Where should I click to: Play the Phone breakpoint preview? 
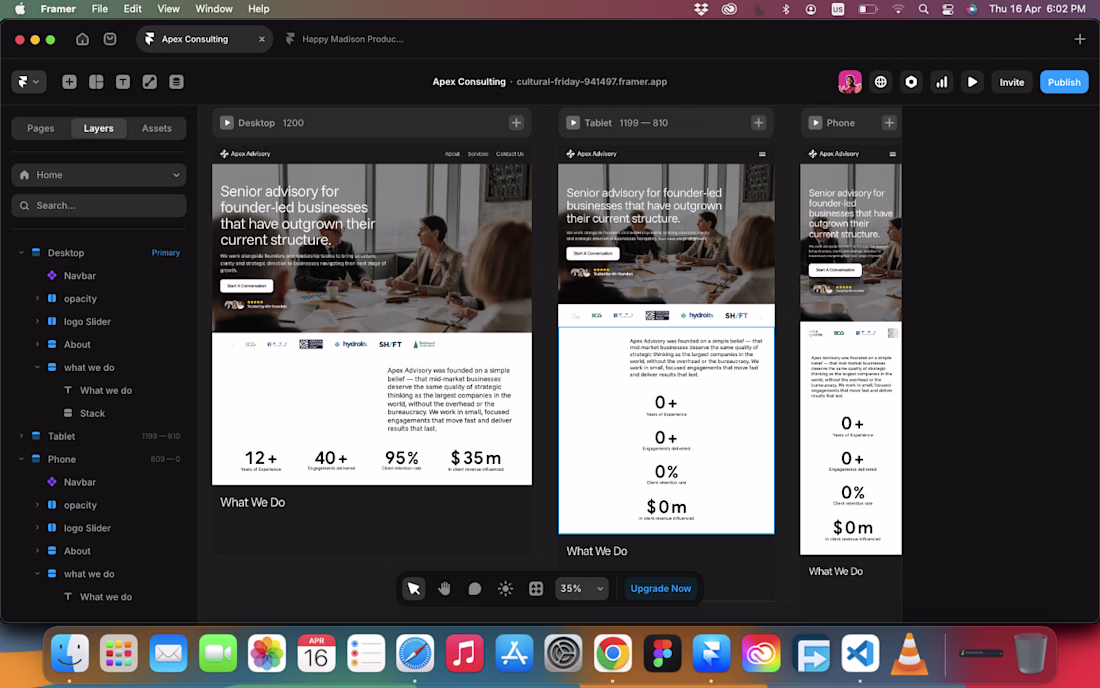tap(815, 123)
